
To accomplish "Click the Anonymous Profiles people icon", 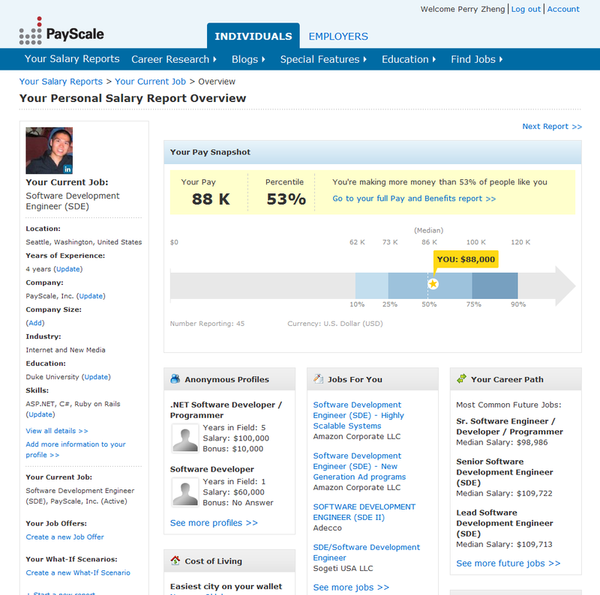I will (175, 379).
